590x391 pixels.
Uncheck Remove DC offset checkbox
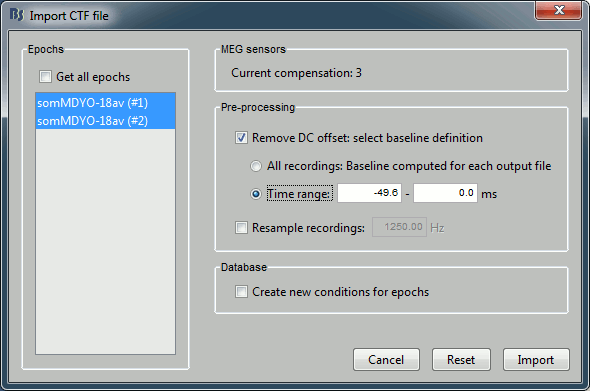[241, 138]
